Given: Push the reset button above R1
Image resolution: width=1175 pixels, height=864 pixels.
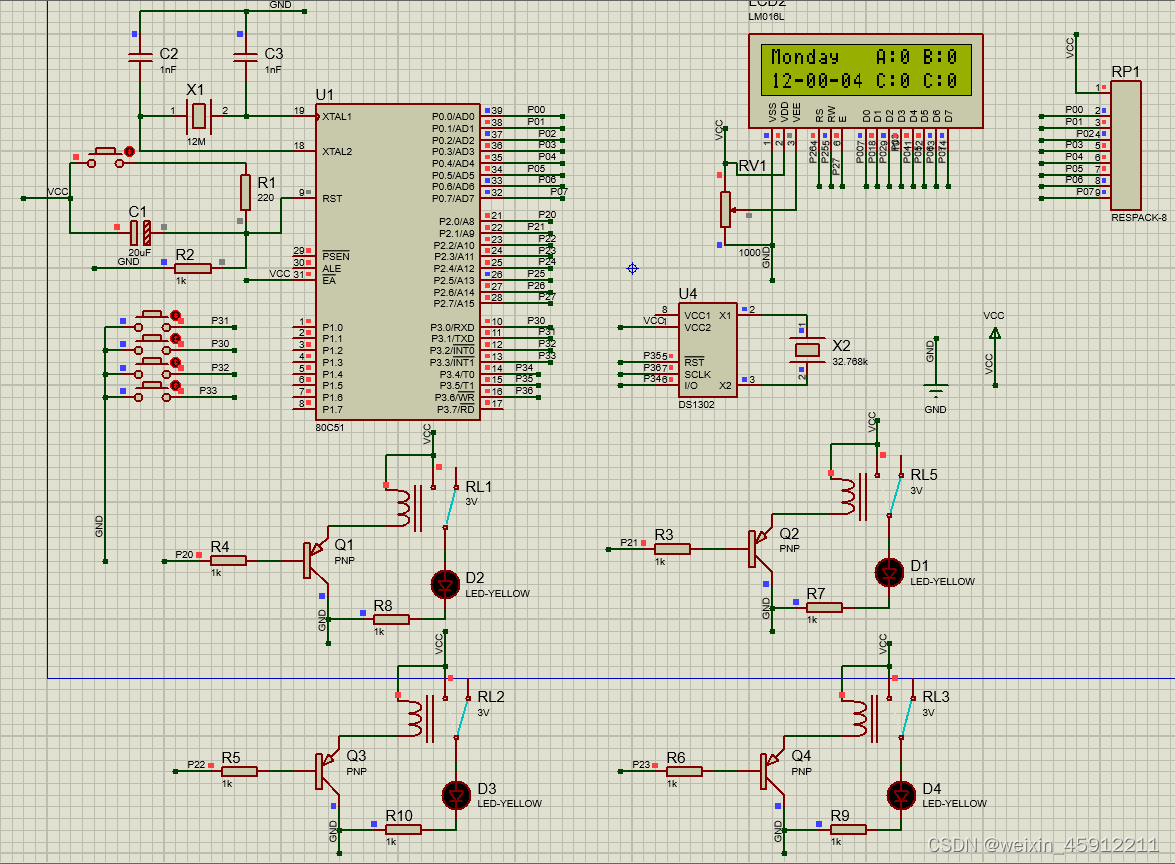Looking at the screenshot, I should tap(106, 157).
